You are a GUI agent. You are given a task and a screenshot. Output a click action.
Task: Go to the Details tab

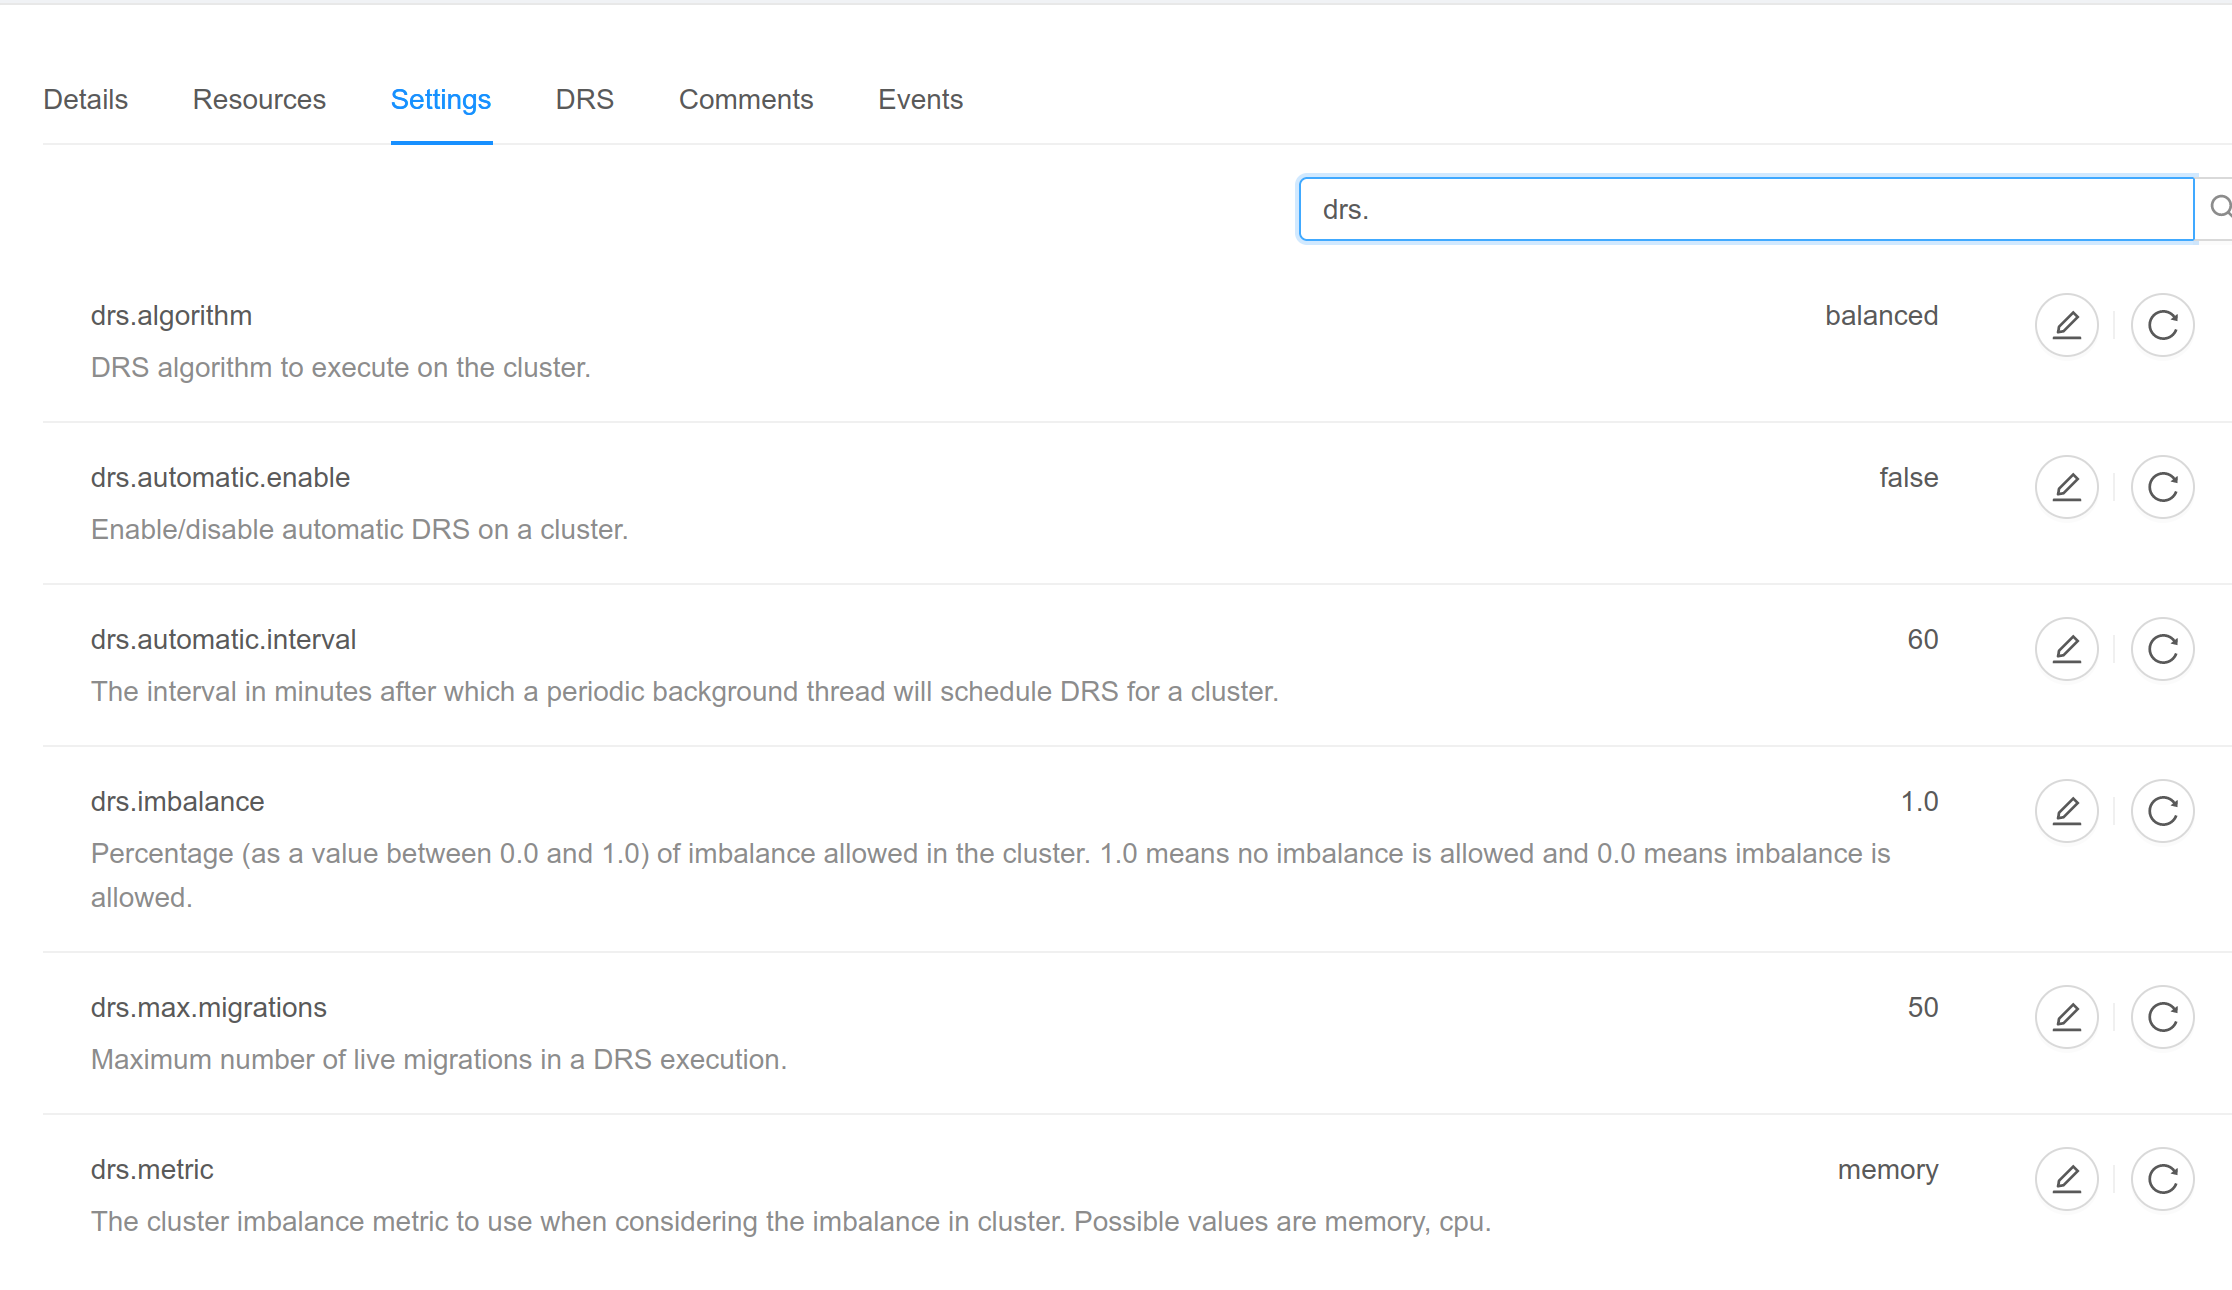[x=85, y=99]
